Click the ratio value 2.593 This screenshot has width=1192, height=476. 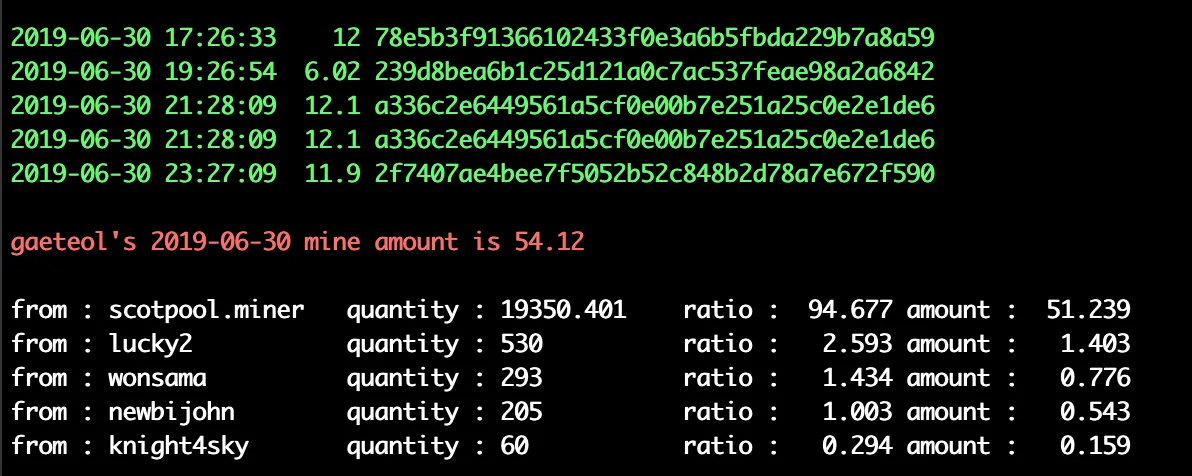[x=858, y=344]
